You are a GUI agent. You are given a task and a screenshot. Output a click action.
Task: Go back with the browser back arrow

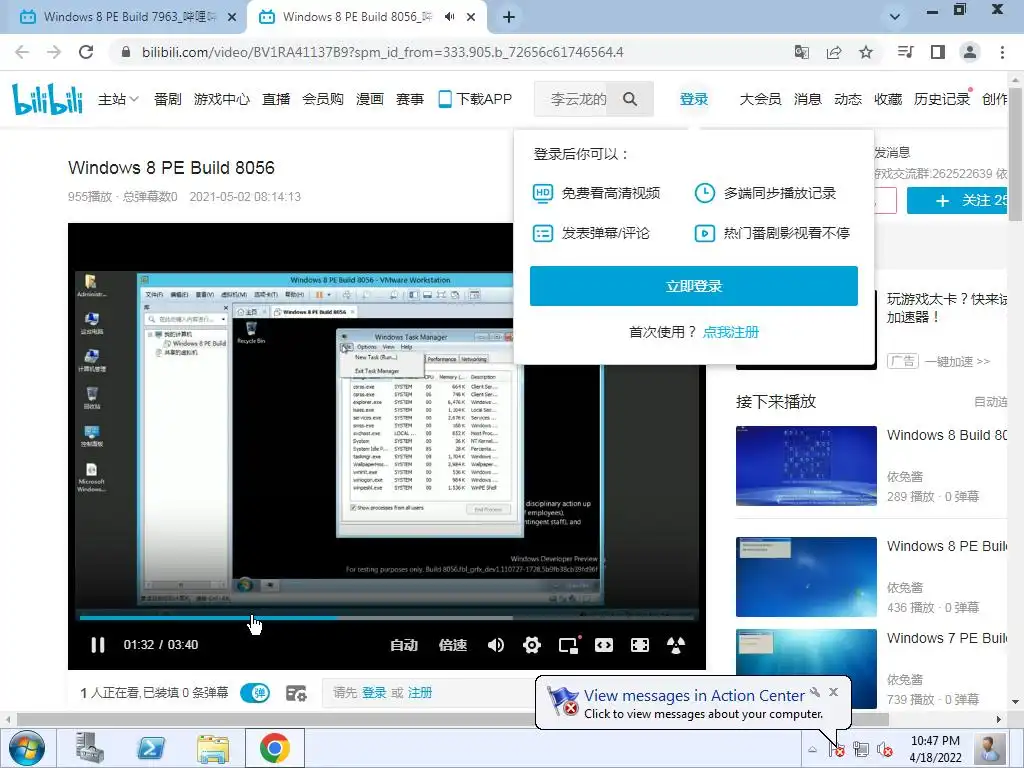point(22,52)
